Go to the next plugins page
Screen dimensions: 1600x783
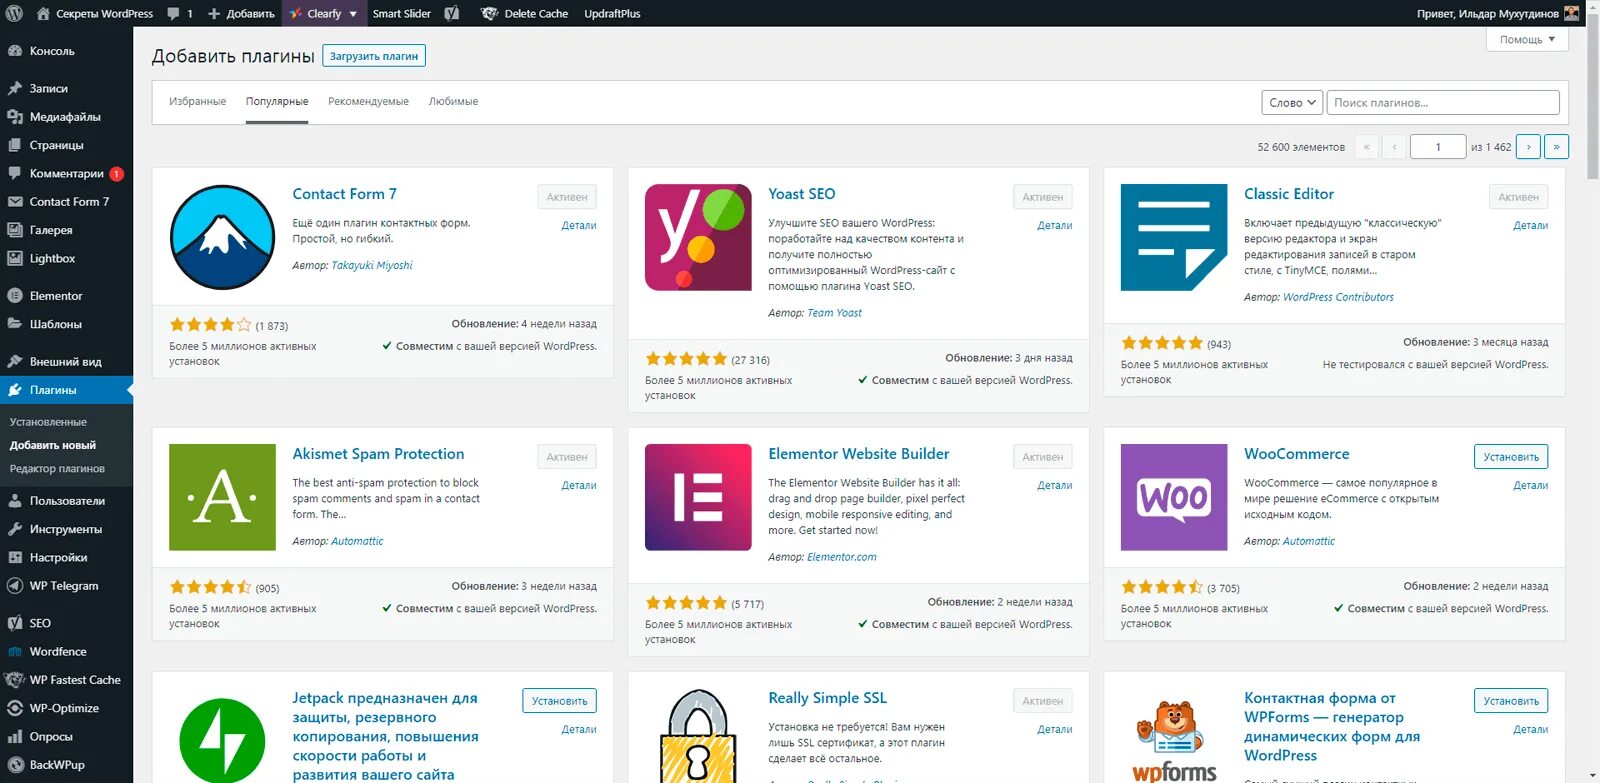click(1528, 147)
